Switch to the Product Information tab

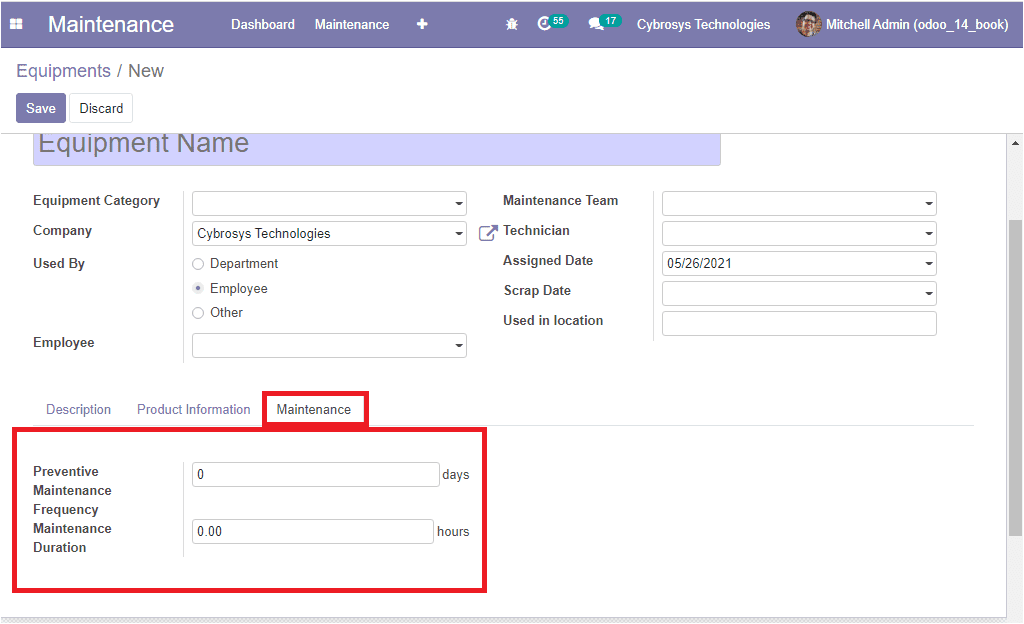[193, 410]
